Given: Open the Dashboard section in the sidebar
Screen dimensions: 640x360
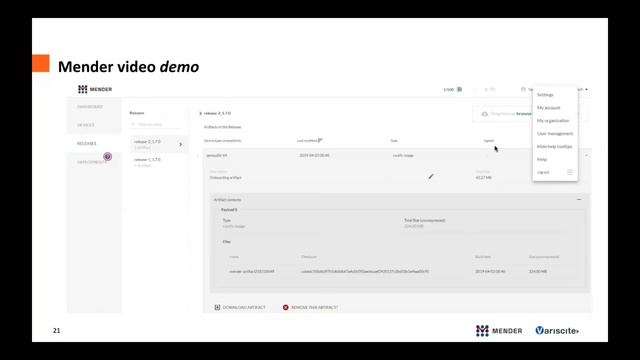Looking at the screenshot, I should tap(90, 107).
